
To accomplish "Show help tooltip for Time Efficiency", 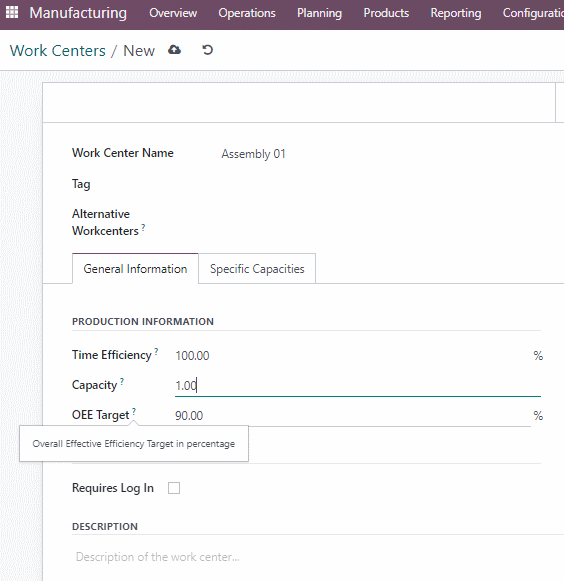I will click(x=156, y=350).
